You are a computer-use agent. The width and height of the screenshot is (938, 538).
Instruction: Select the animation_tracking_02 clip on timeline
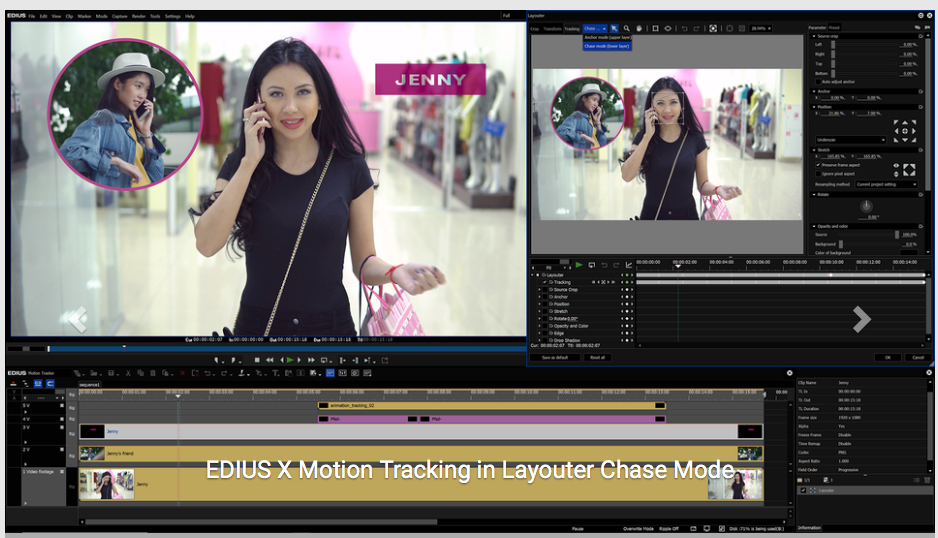pyautogui.click(x=492, y=405)
